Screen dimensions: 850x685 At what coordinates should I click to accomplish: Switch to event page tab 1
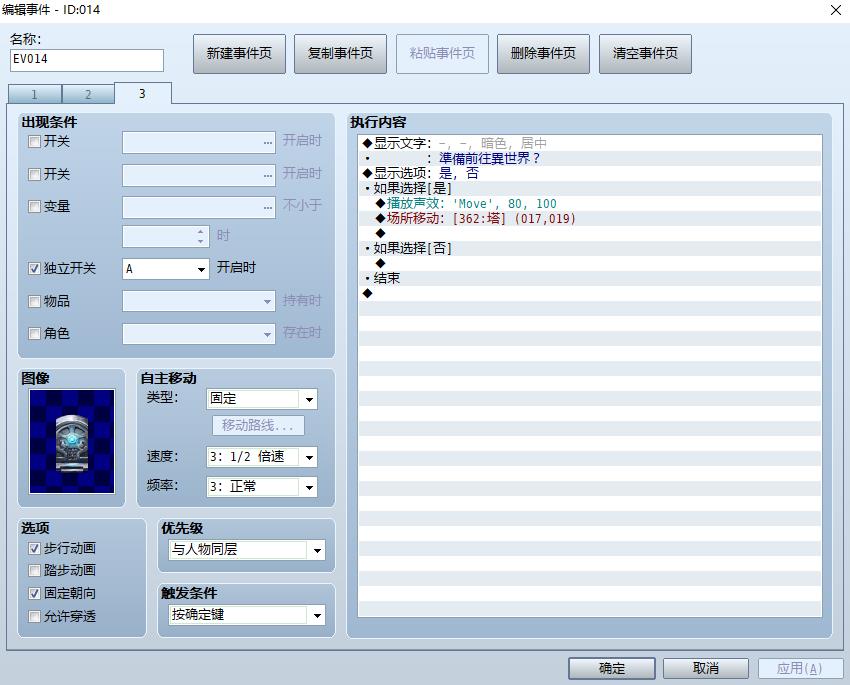(x=35, y=94)
